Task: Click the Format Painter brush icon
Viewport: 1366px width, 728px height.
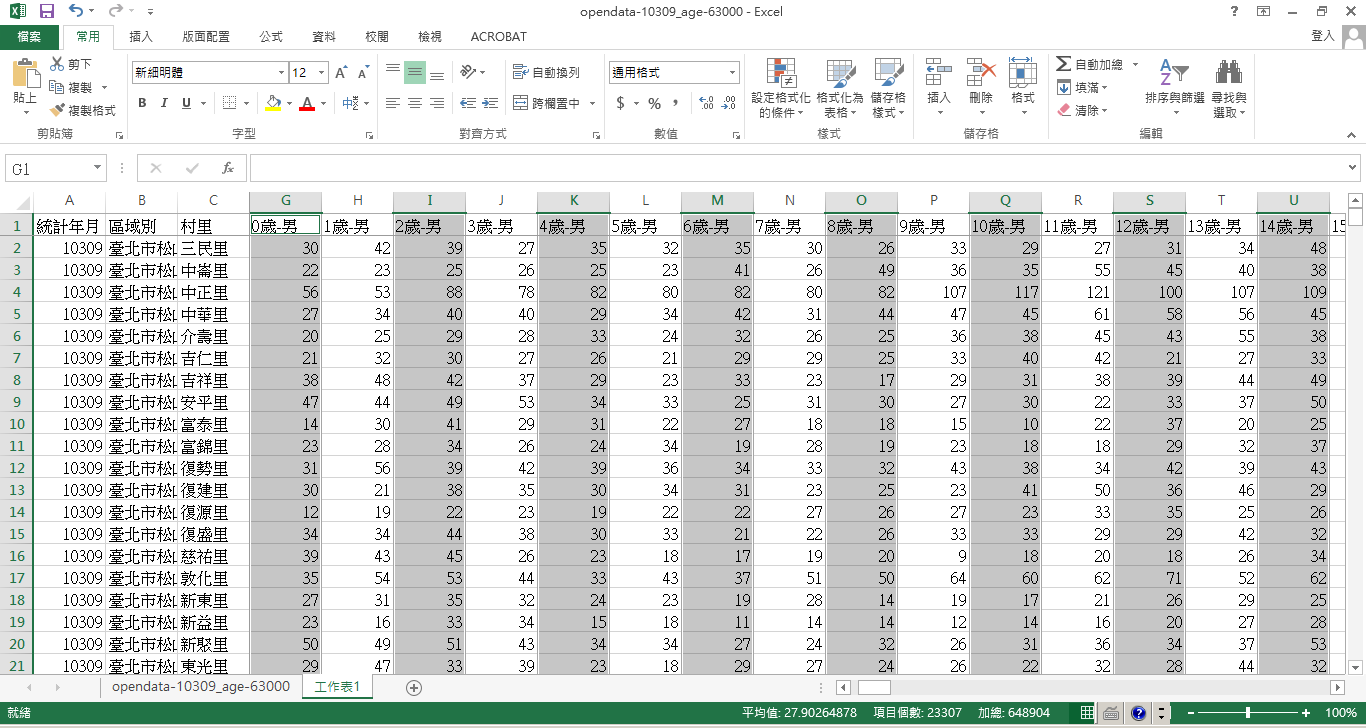Action: pyautogui.click(x=57, y=110)
